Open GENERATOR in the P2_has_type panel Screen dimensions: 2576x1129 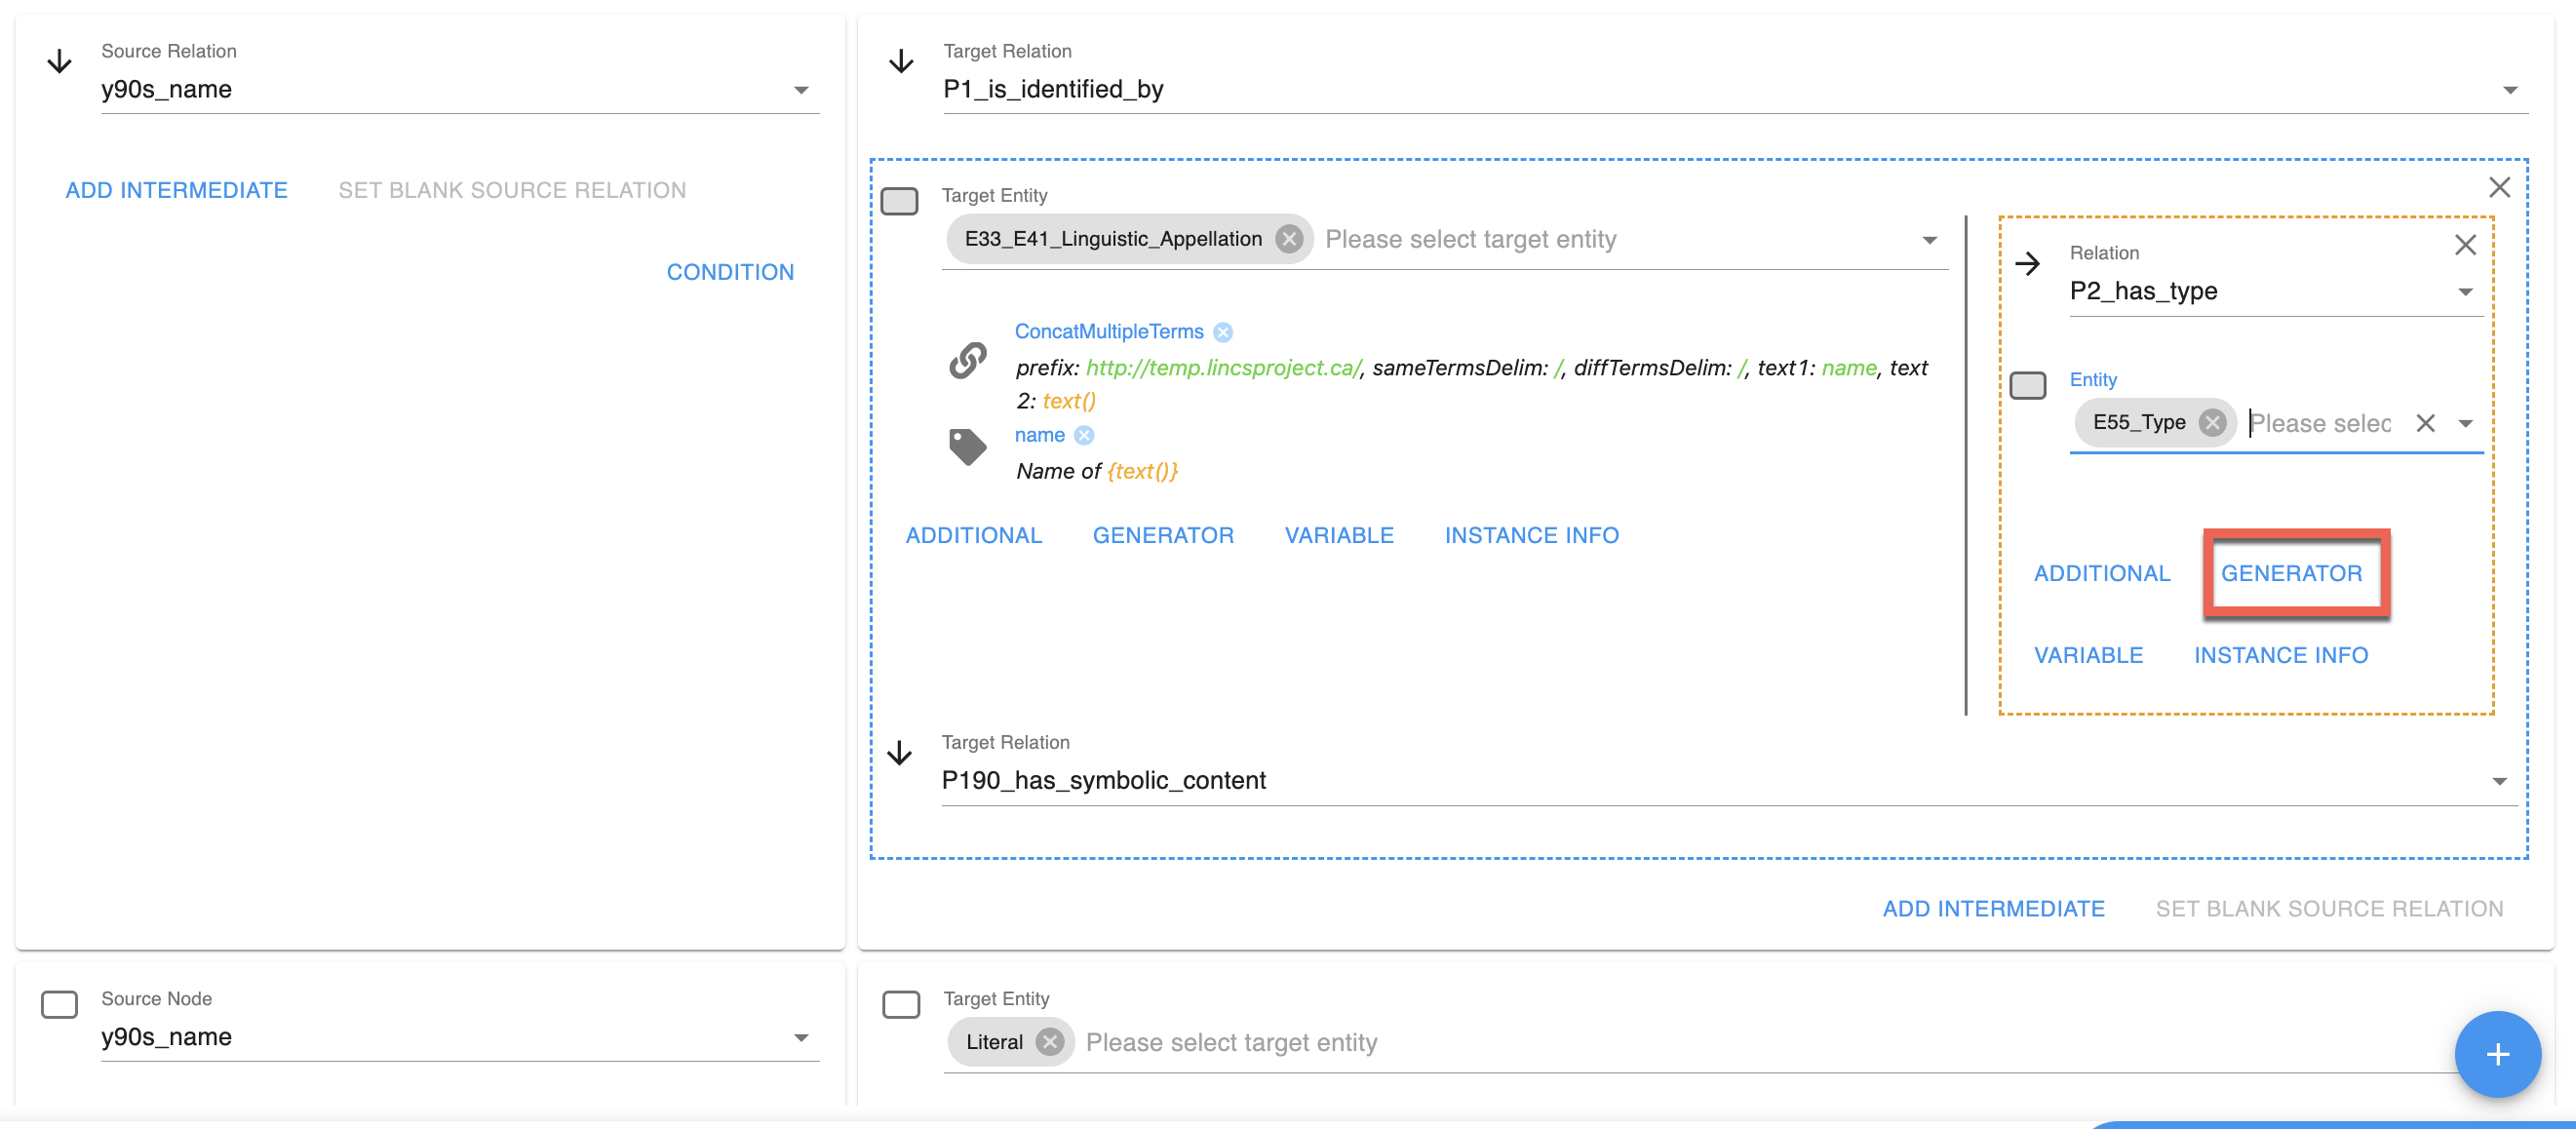2290,573
